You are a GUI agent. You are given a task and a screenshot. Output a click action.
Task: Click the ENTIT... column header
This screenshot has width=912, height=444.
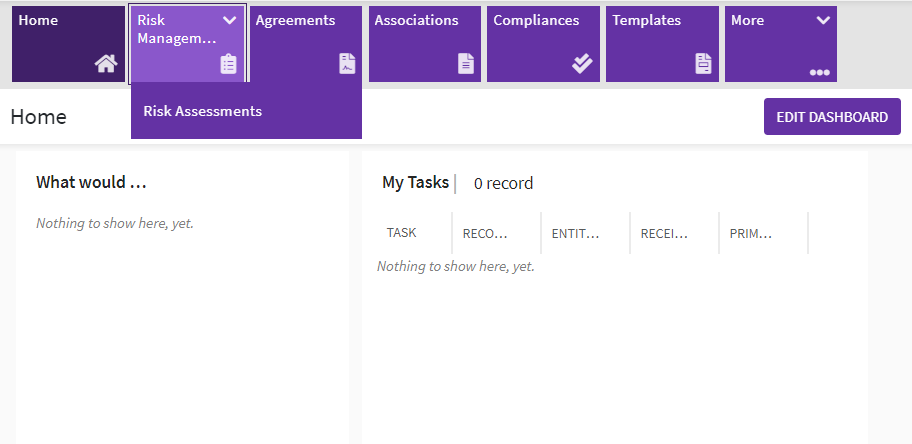pos(575,234)
